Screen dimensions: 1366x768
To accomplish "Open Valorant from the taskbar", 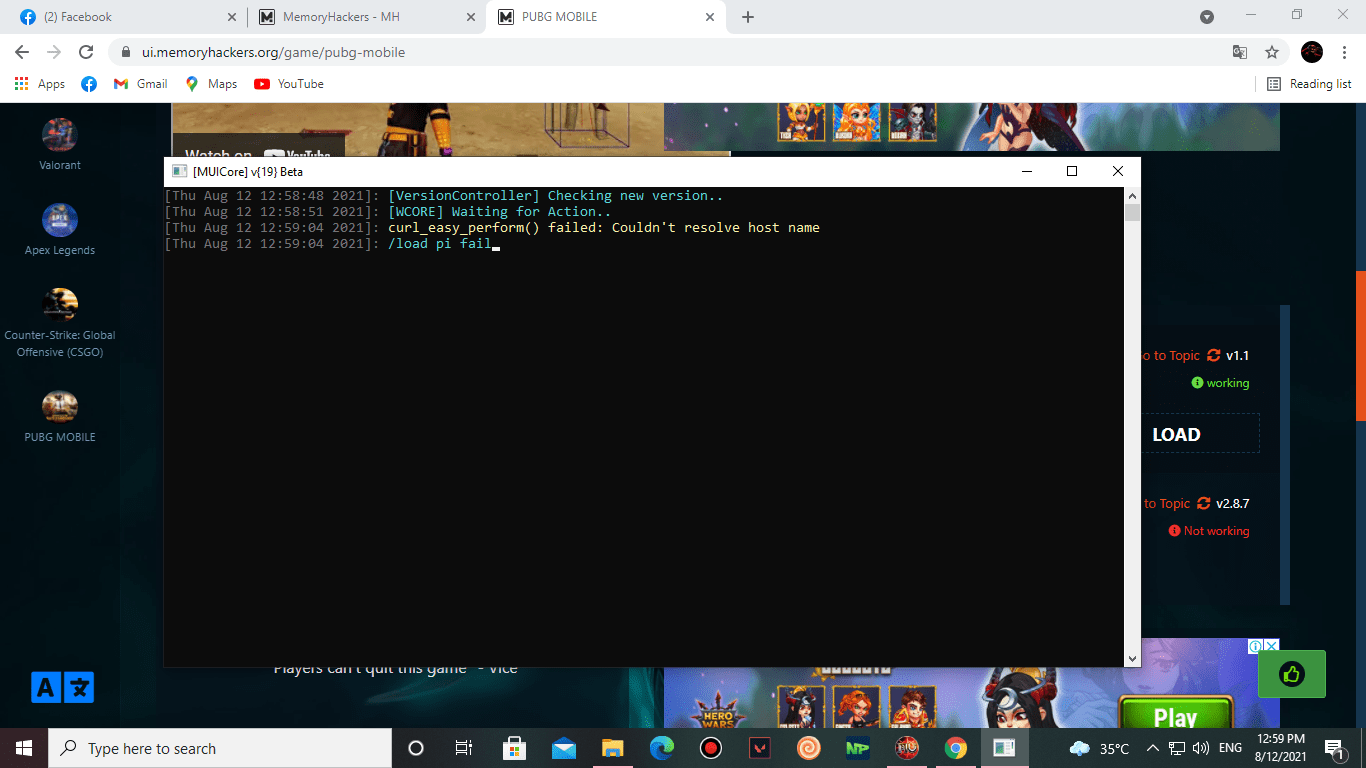I will (x=759, y=748).
